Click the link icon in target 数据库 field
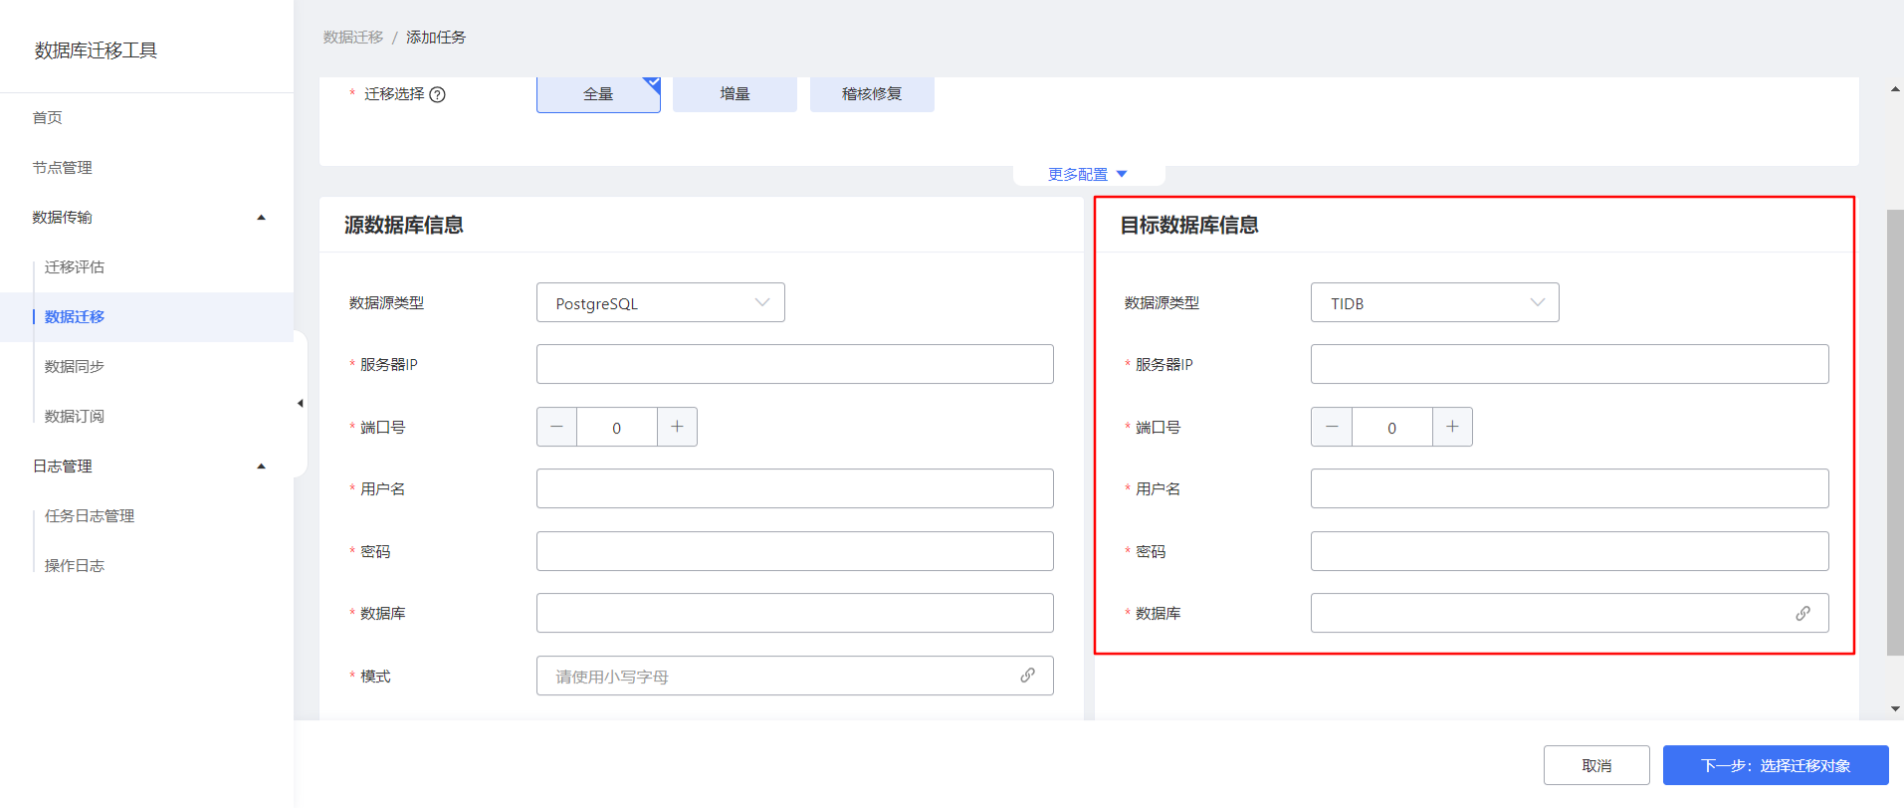 (x=1802, y=613)
